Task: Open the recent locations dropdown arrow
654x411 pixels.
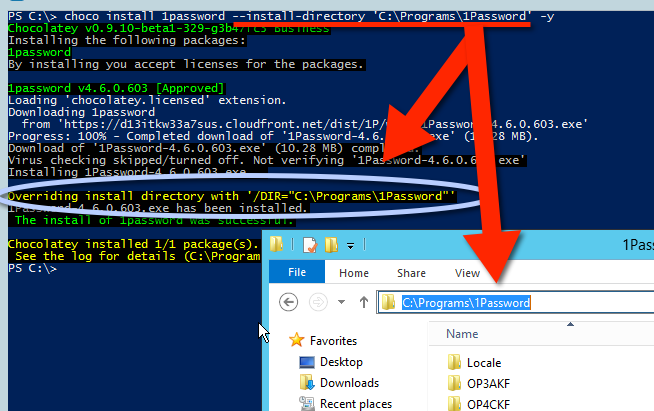Action: pos(339,302)
